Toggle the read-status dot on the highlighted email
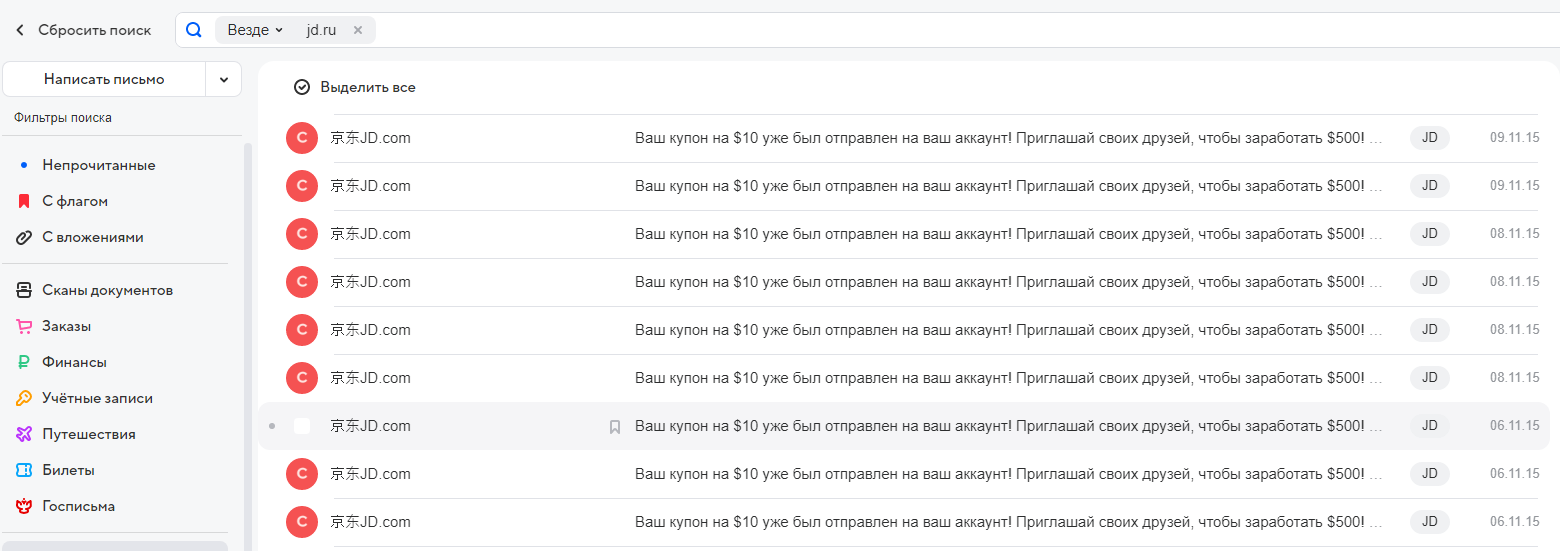 click(x=272, y=426)
